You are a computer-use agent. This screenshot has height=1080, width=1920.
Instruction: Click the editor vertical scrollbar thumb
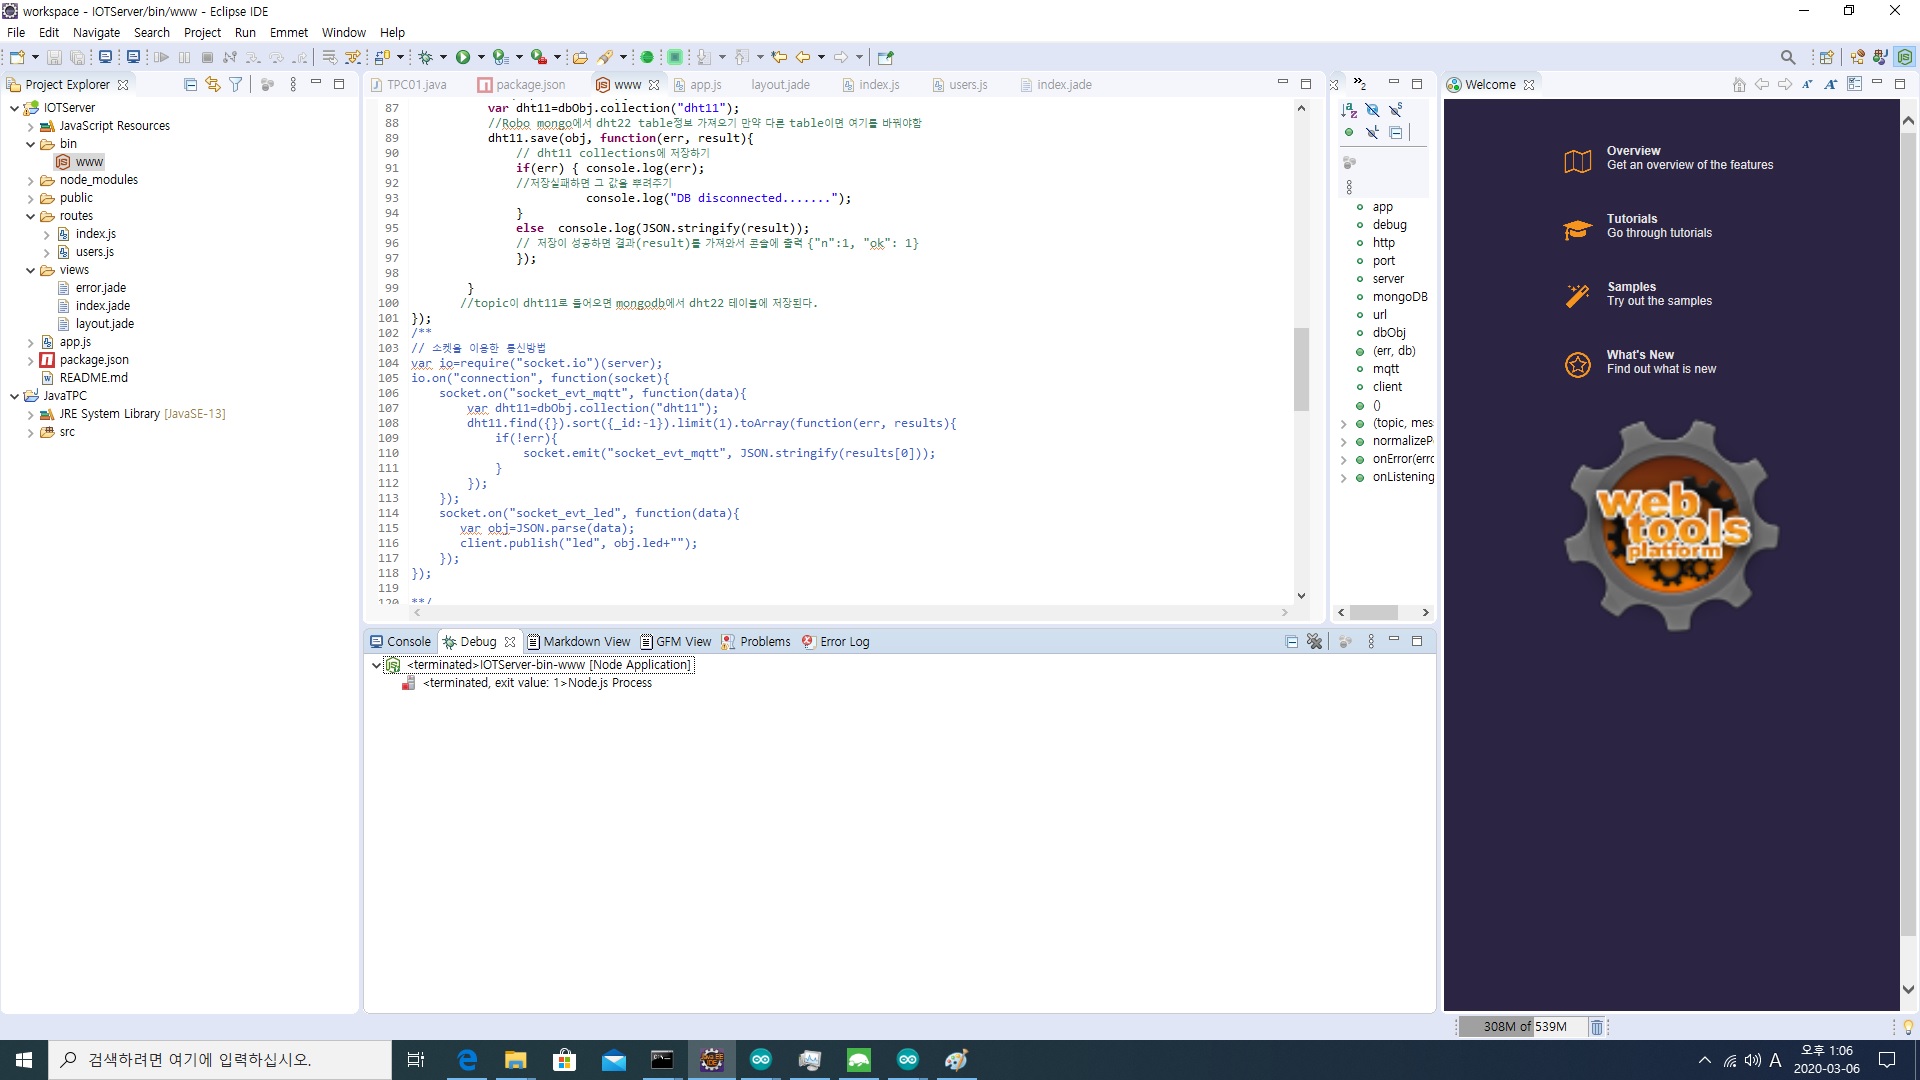(1301, 368)
